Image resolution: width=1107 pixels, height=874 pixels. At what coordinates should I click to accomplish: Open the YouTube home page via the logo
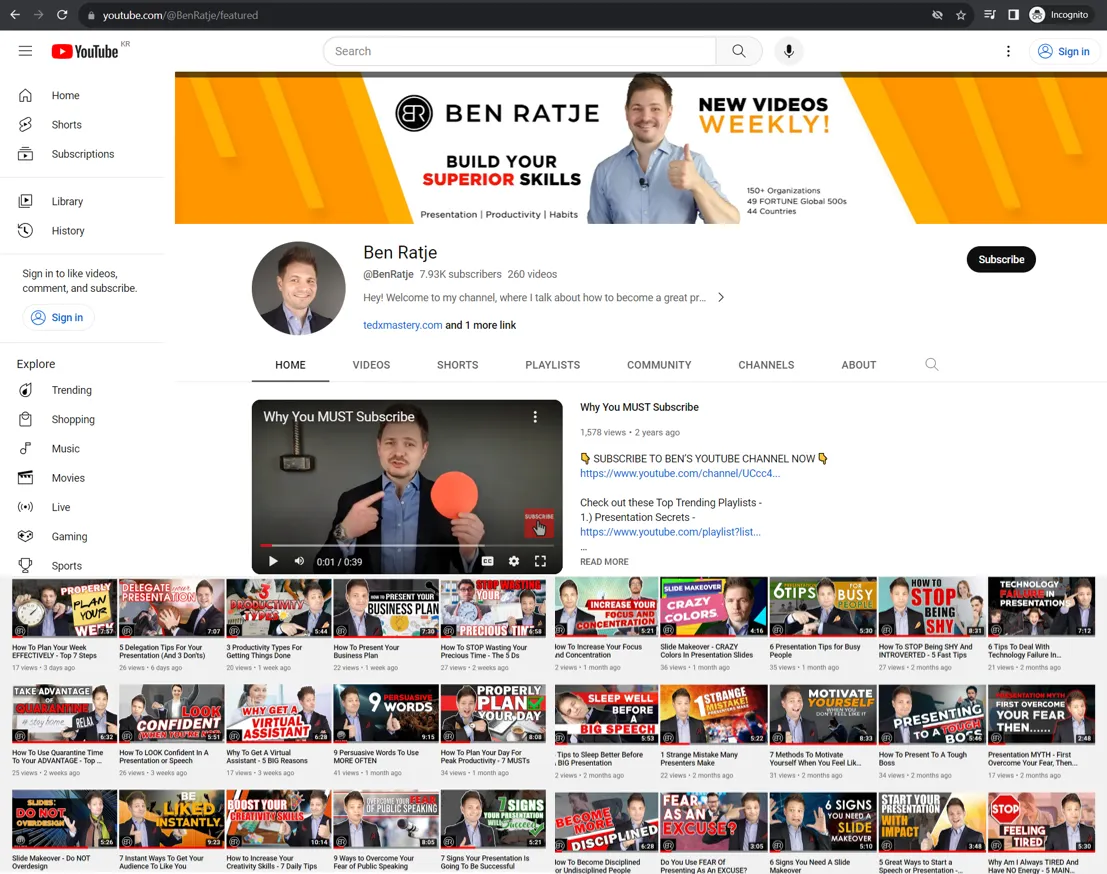coord(85,51)
